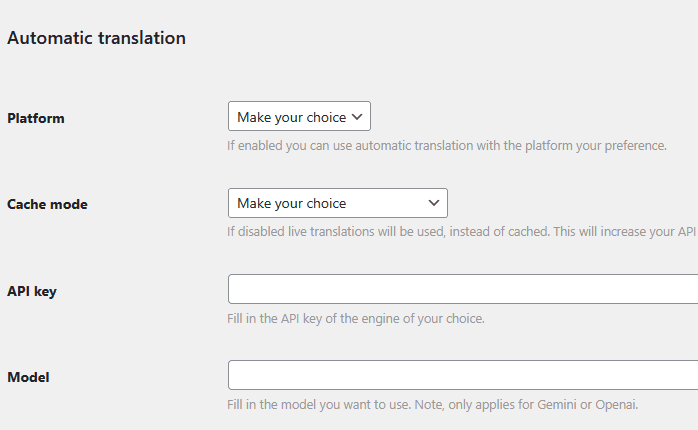Click the chevron arrow in Cache mode select
Screen dimensions: 698x430
(x=434, y=203)
